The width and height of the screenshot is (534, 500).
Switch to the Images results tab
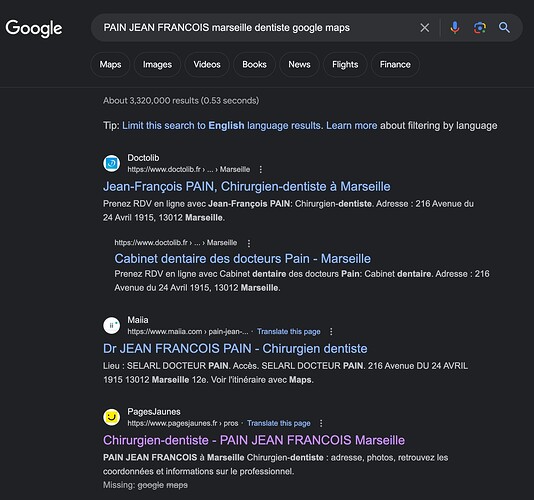(x=157, y=64)
